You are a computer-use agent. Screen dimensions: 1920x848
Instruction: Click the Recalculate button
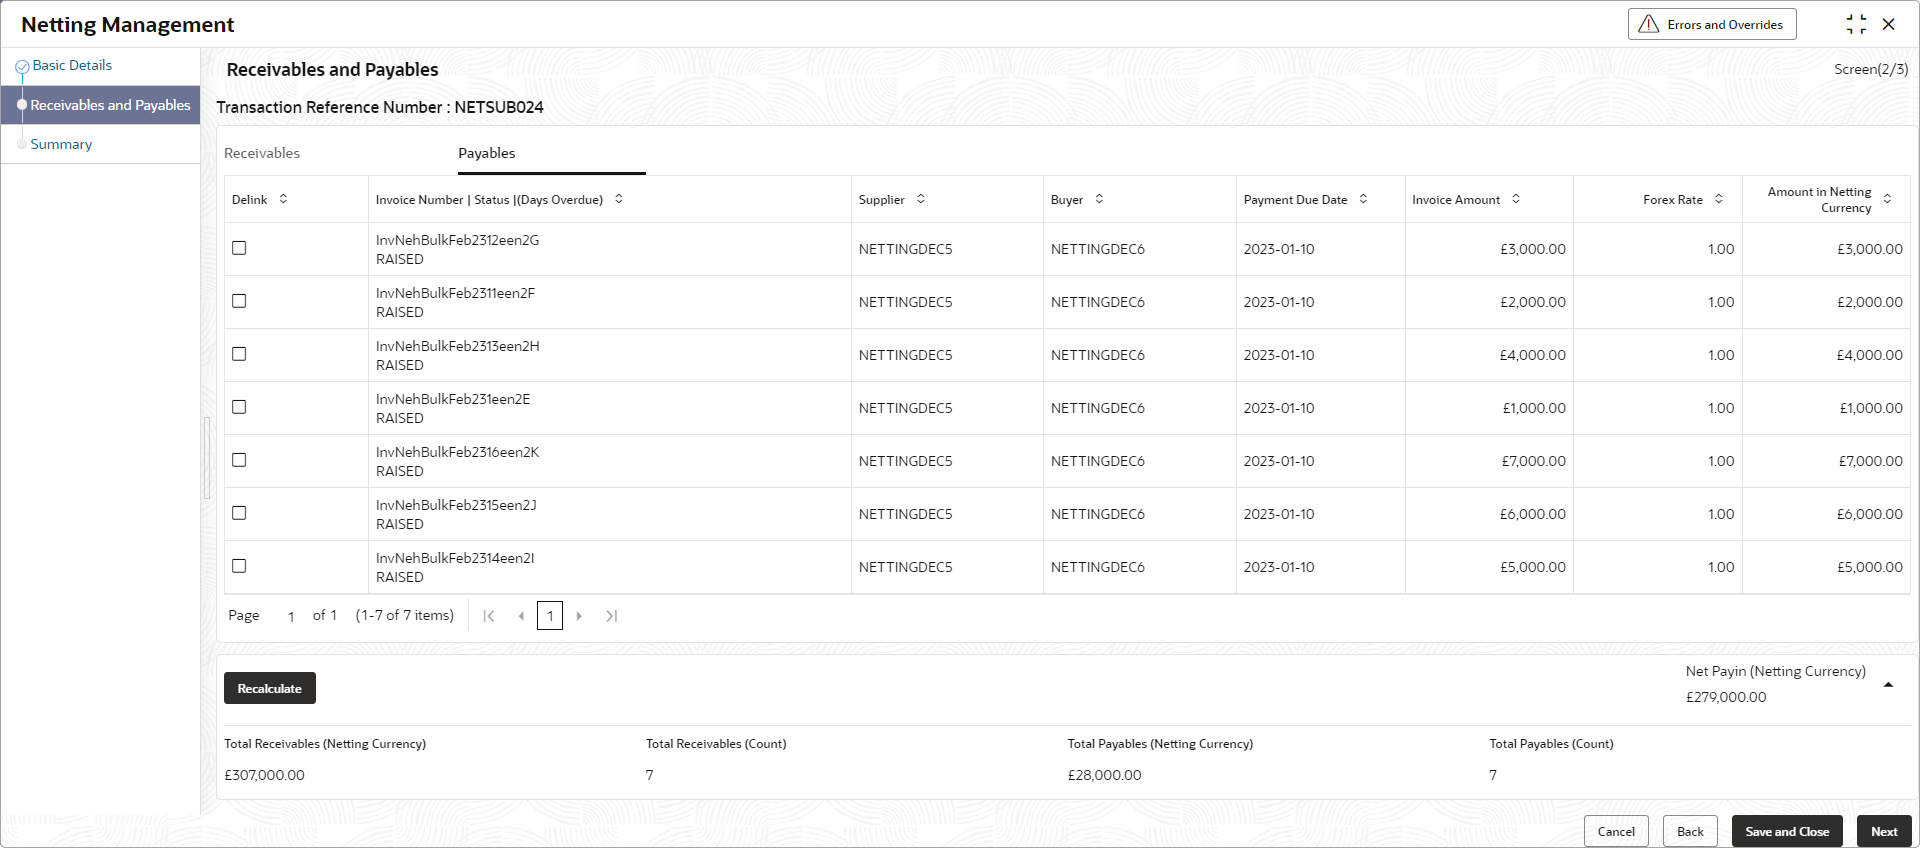(270, 688)
